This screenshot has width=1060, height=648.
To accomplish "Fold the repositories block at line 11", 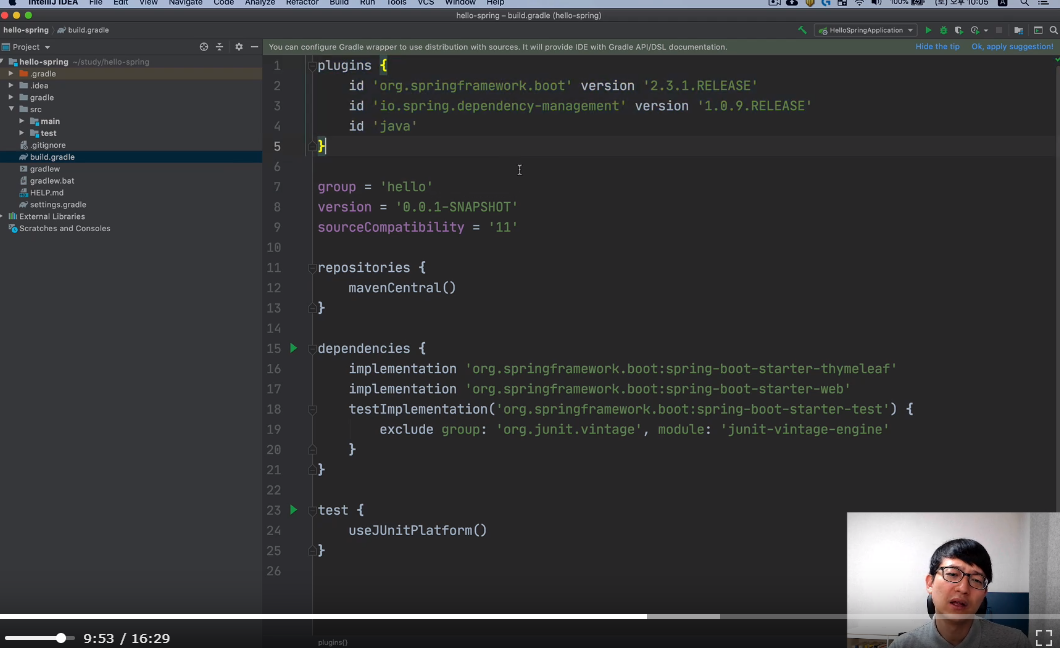I will tap(312, 268).
